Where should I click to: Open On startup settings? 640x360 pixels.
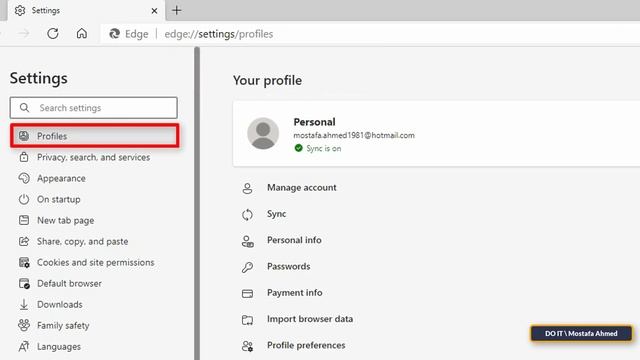[59, 199]
